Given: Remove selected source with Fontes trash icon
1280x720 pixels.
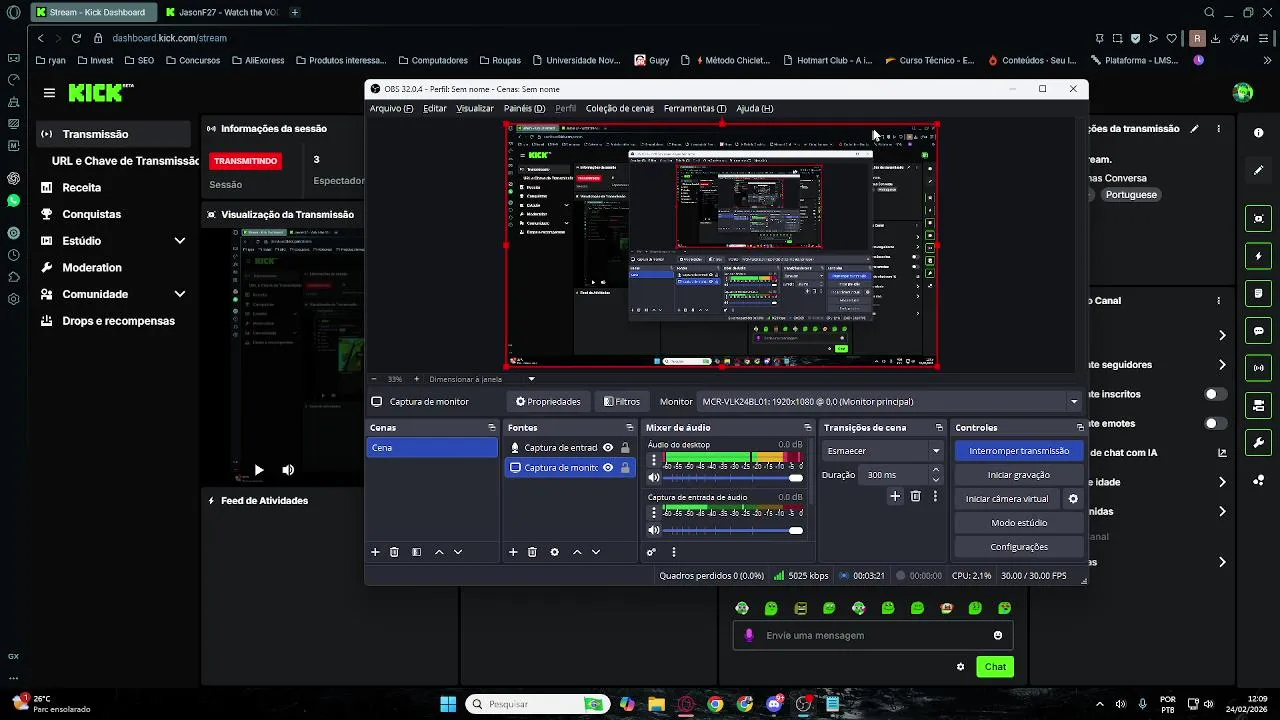Looking at the screenshot, I should [532, 552].
